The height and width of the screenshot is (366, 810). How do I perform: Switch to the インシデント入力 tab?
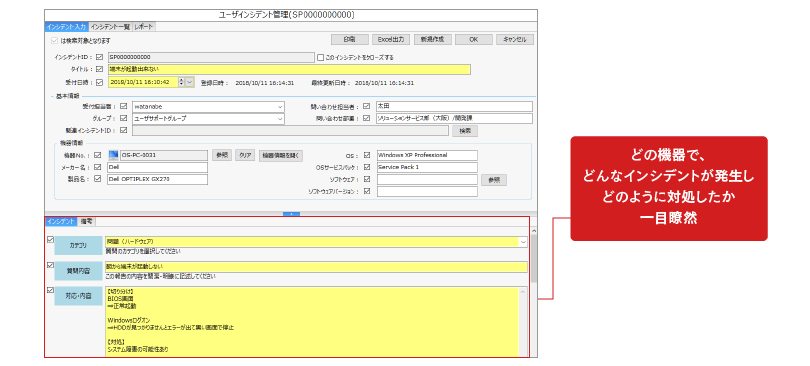(x=66, y=27)
